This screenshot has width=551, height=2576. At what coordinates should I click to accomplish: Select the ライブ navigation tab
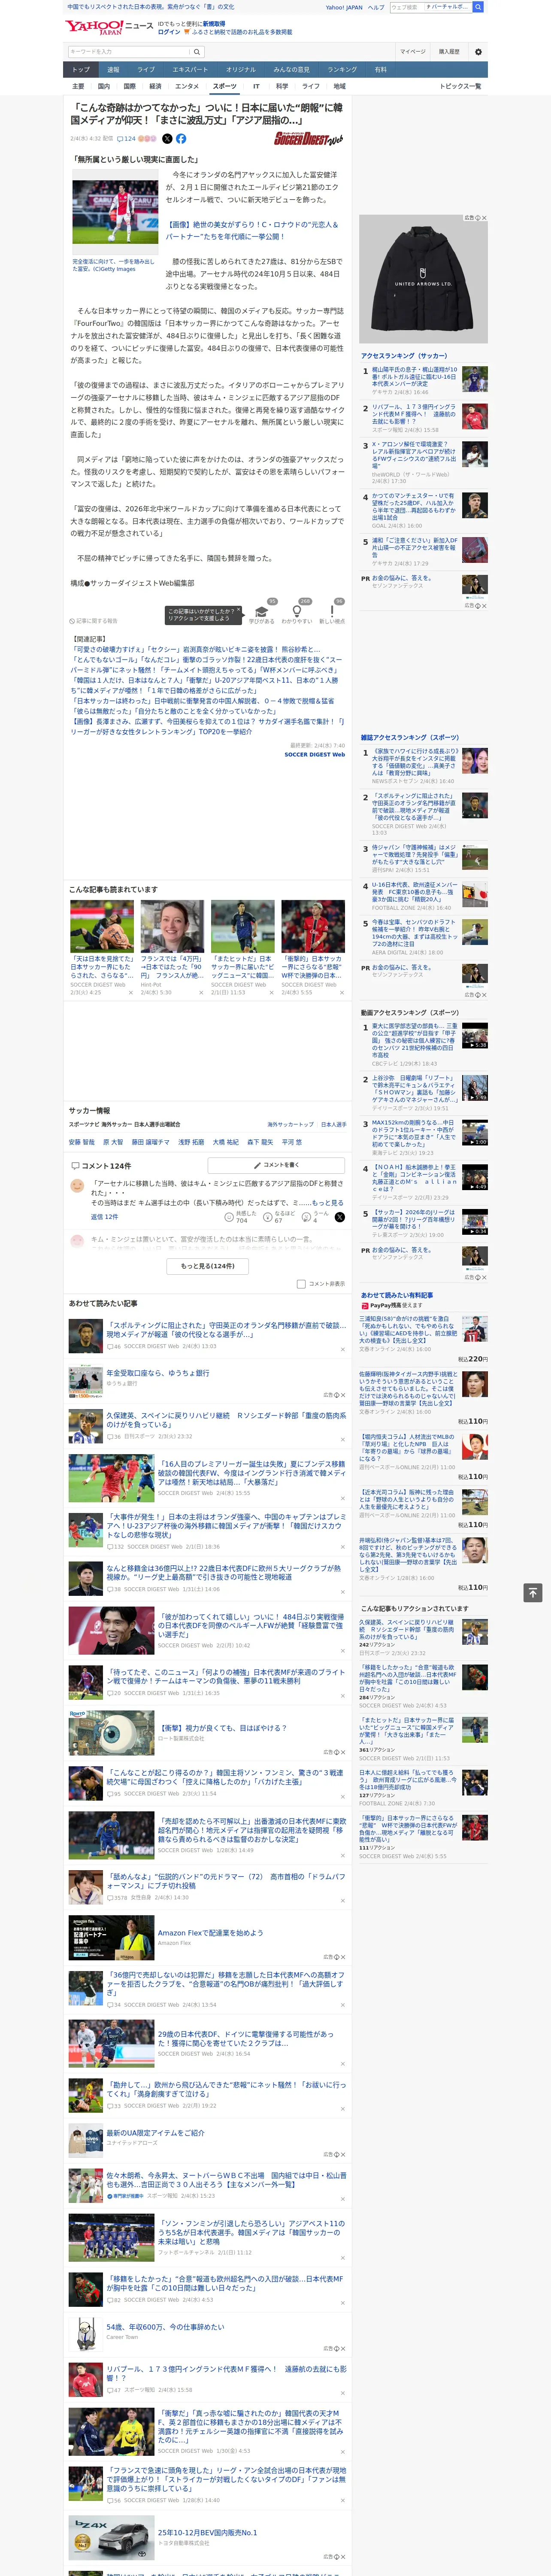pyautogui.click(x=146, y=70)
